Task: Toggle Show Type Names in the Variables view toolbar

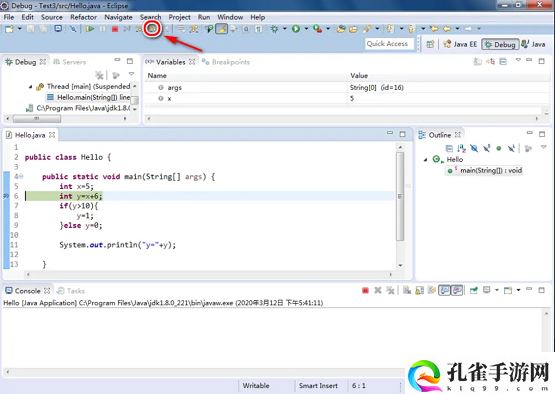Action: tap(477, 62)
